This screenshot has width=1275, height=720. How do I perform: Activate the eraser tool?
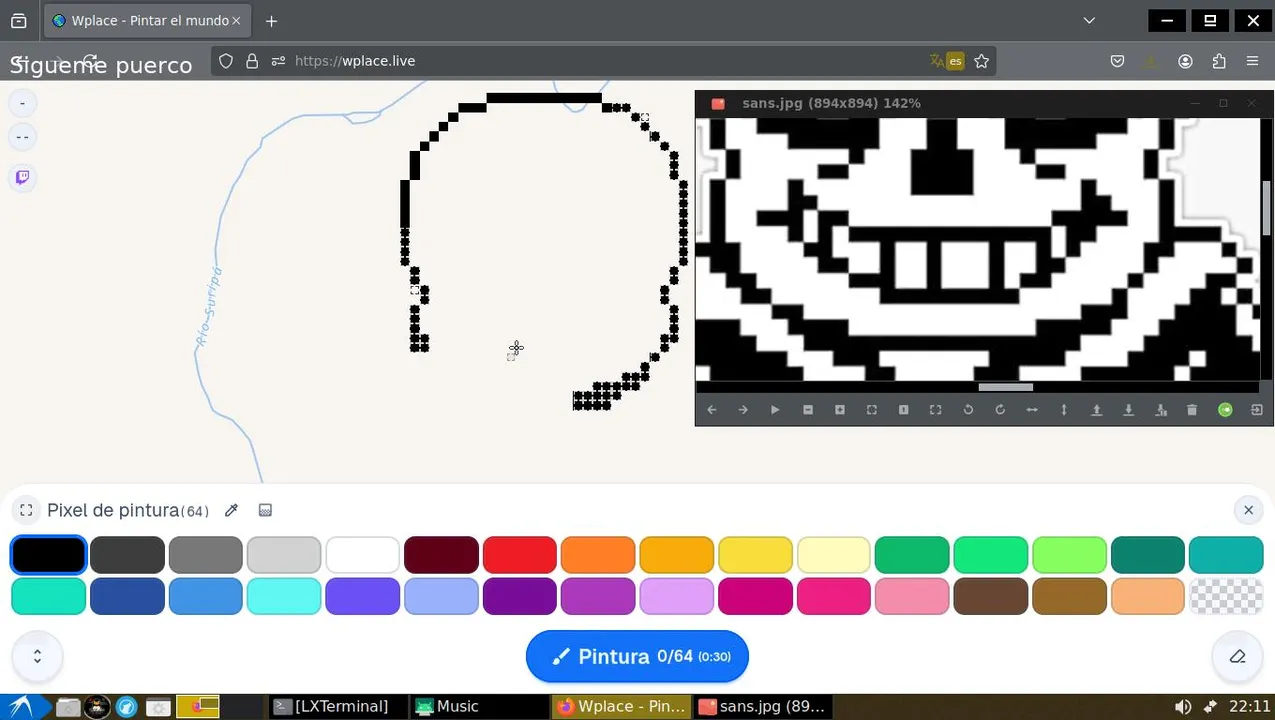[x=1237, y=656]
